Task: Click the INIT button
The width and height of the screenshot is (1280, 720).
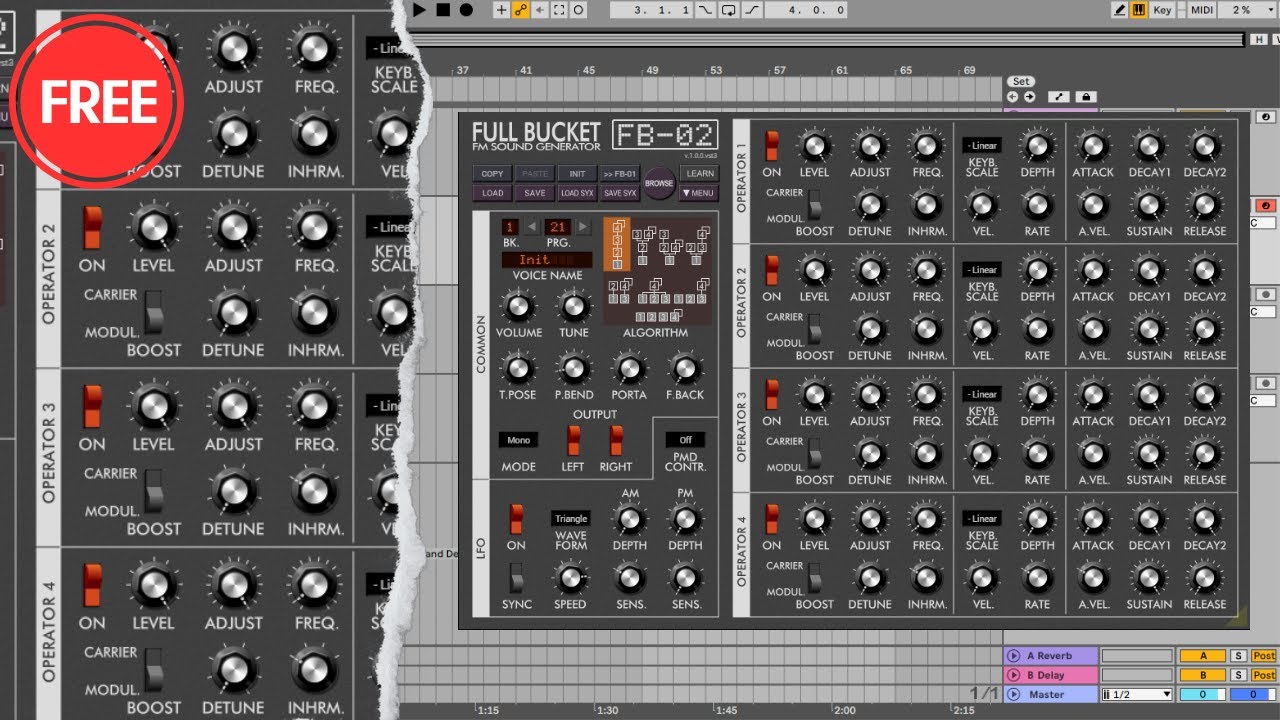Action: tap(577, 174)
